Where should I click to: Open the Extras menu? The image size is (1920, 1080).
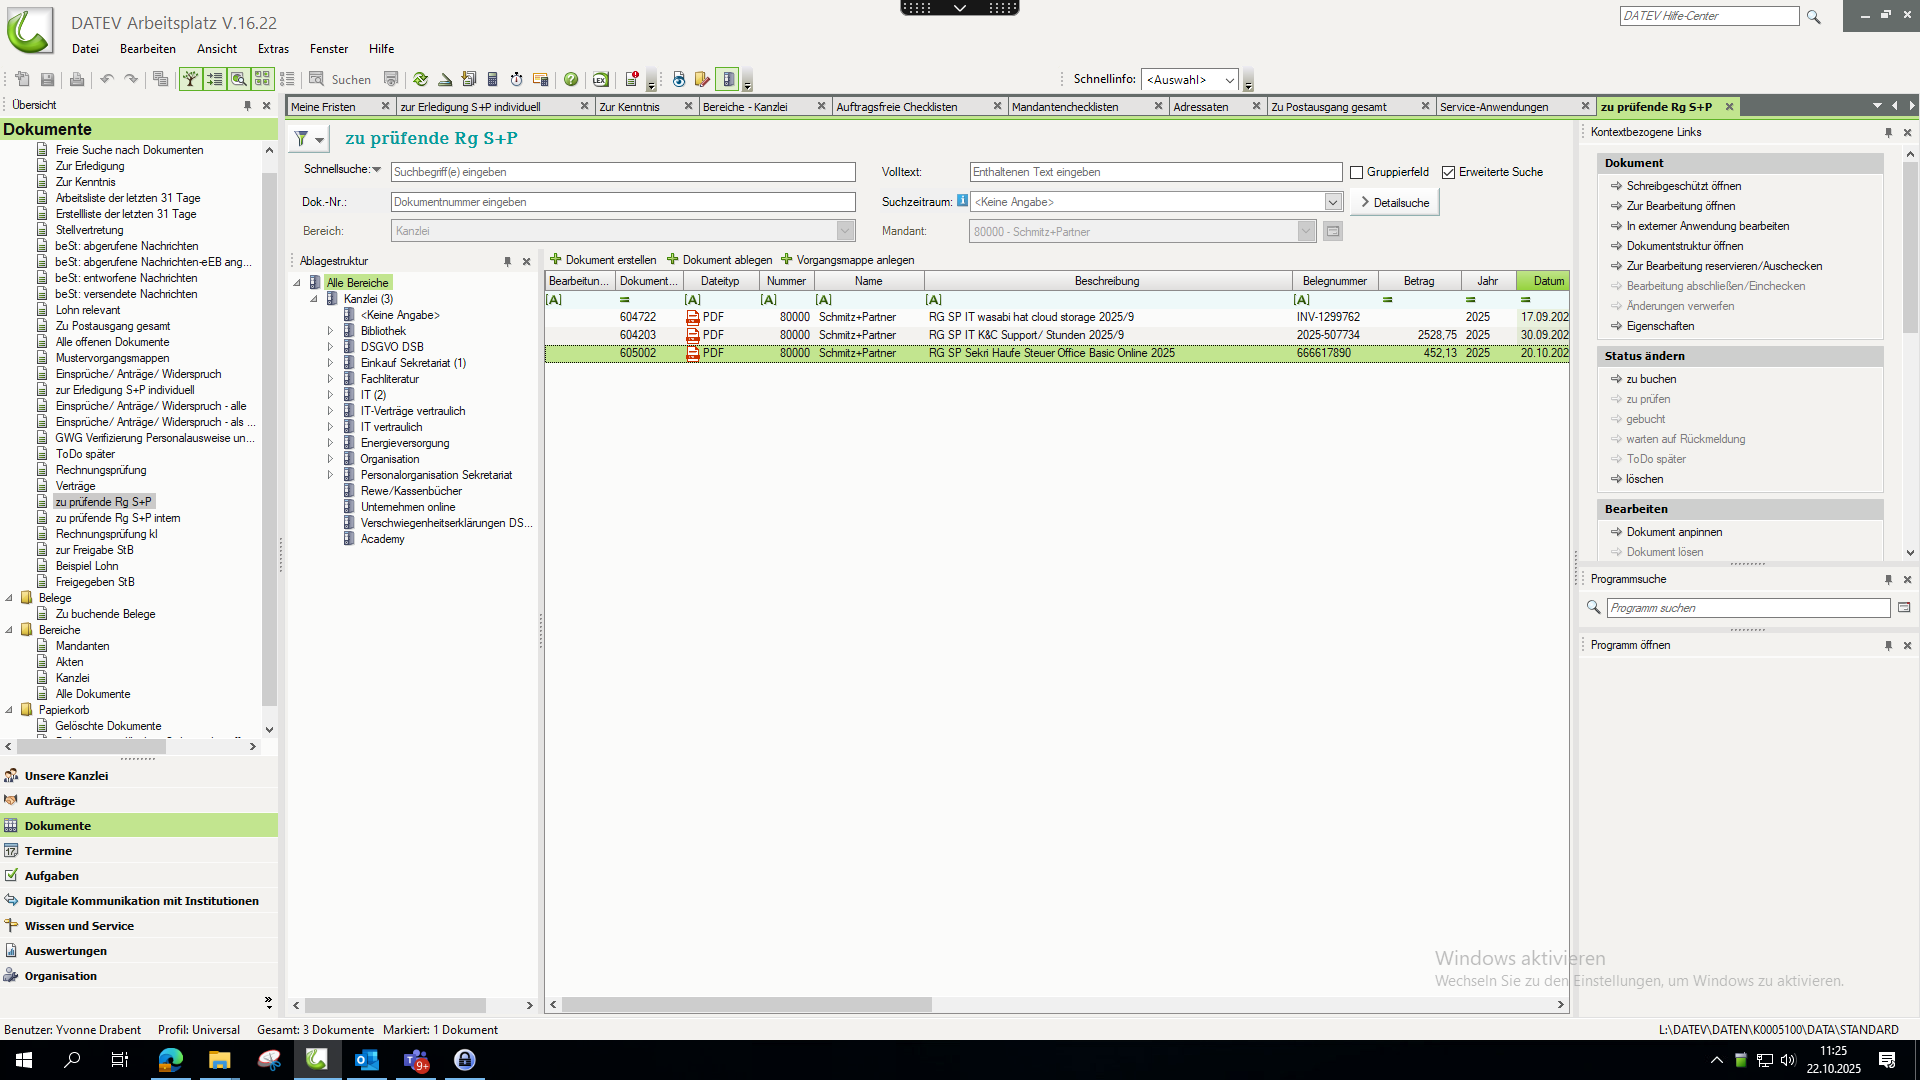click(273, 49)
